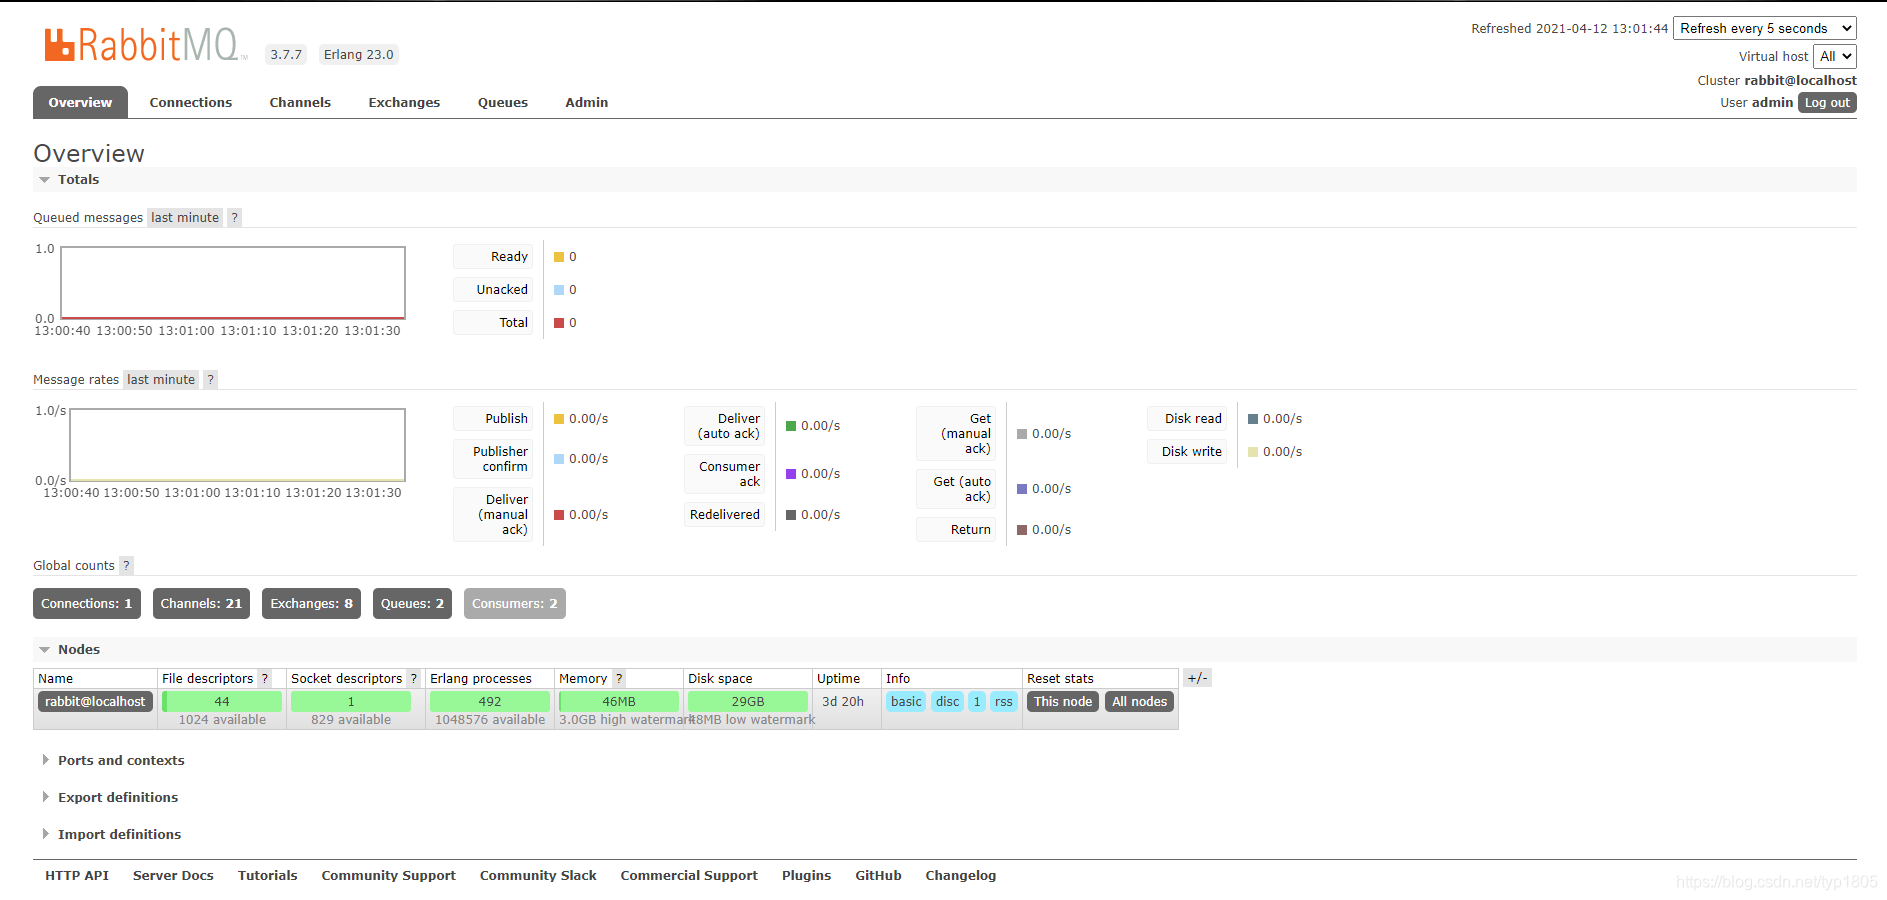Click the Erlang 23.0 version label
Viewport: 1887px width, 900px height.
point(358,55)
